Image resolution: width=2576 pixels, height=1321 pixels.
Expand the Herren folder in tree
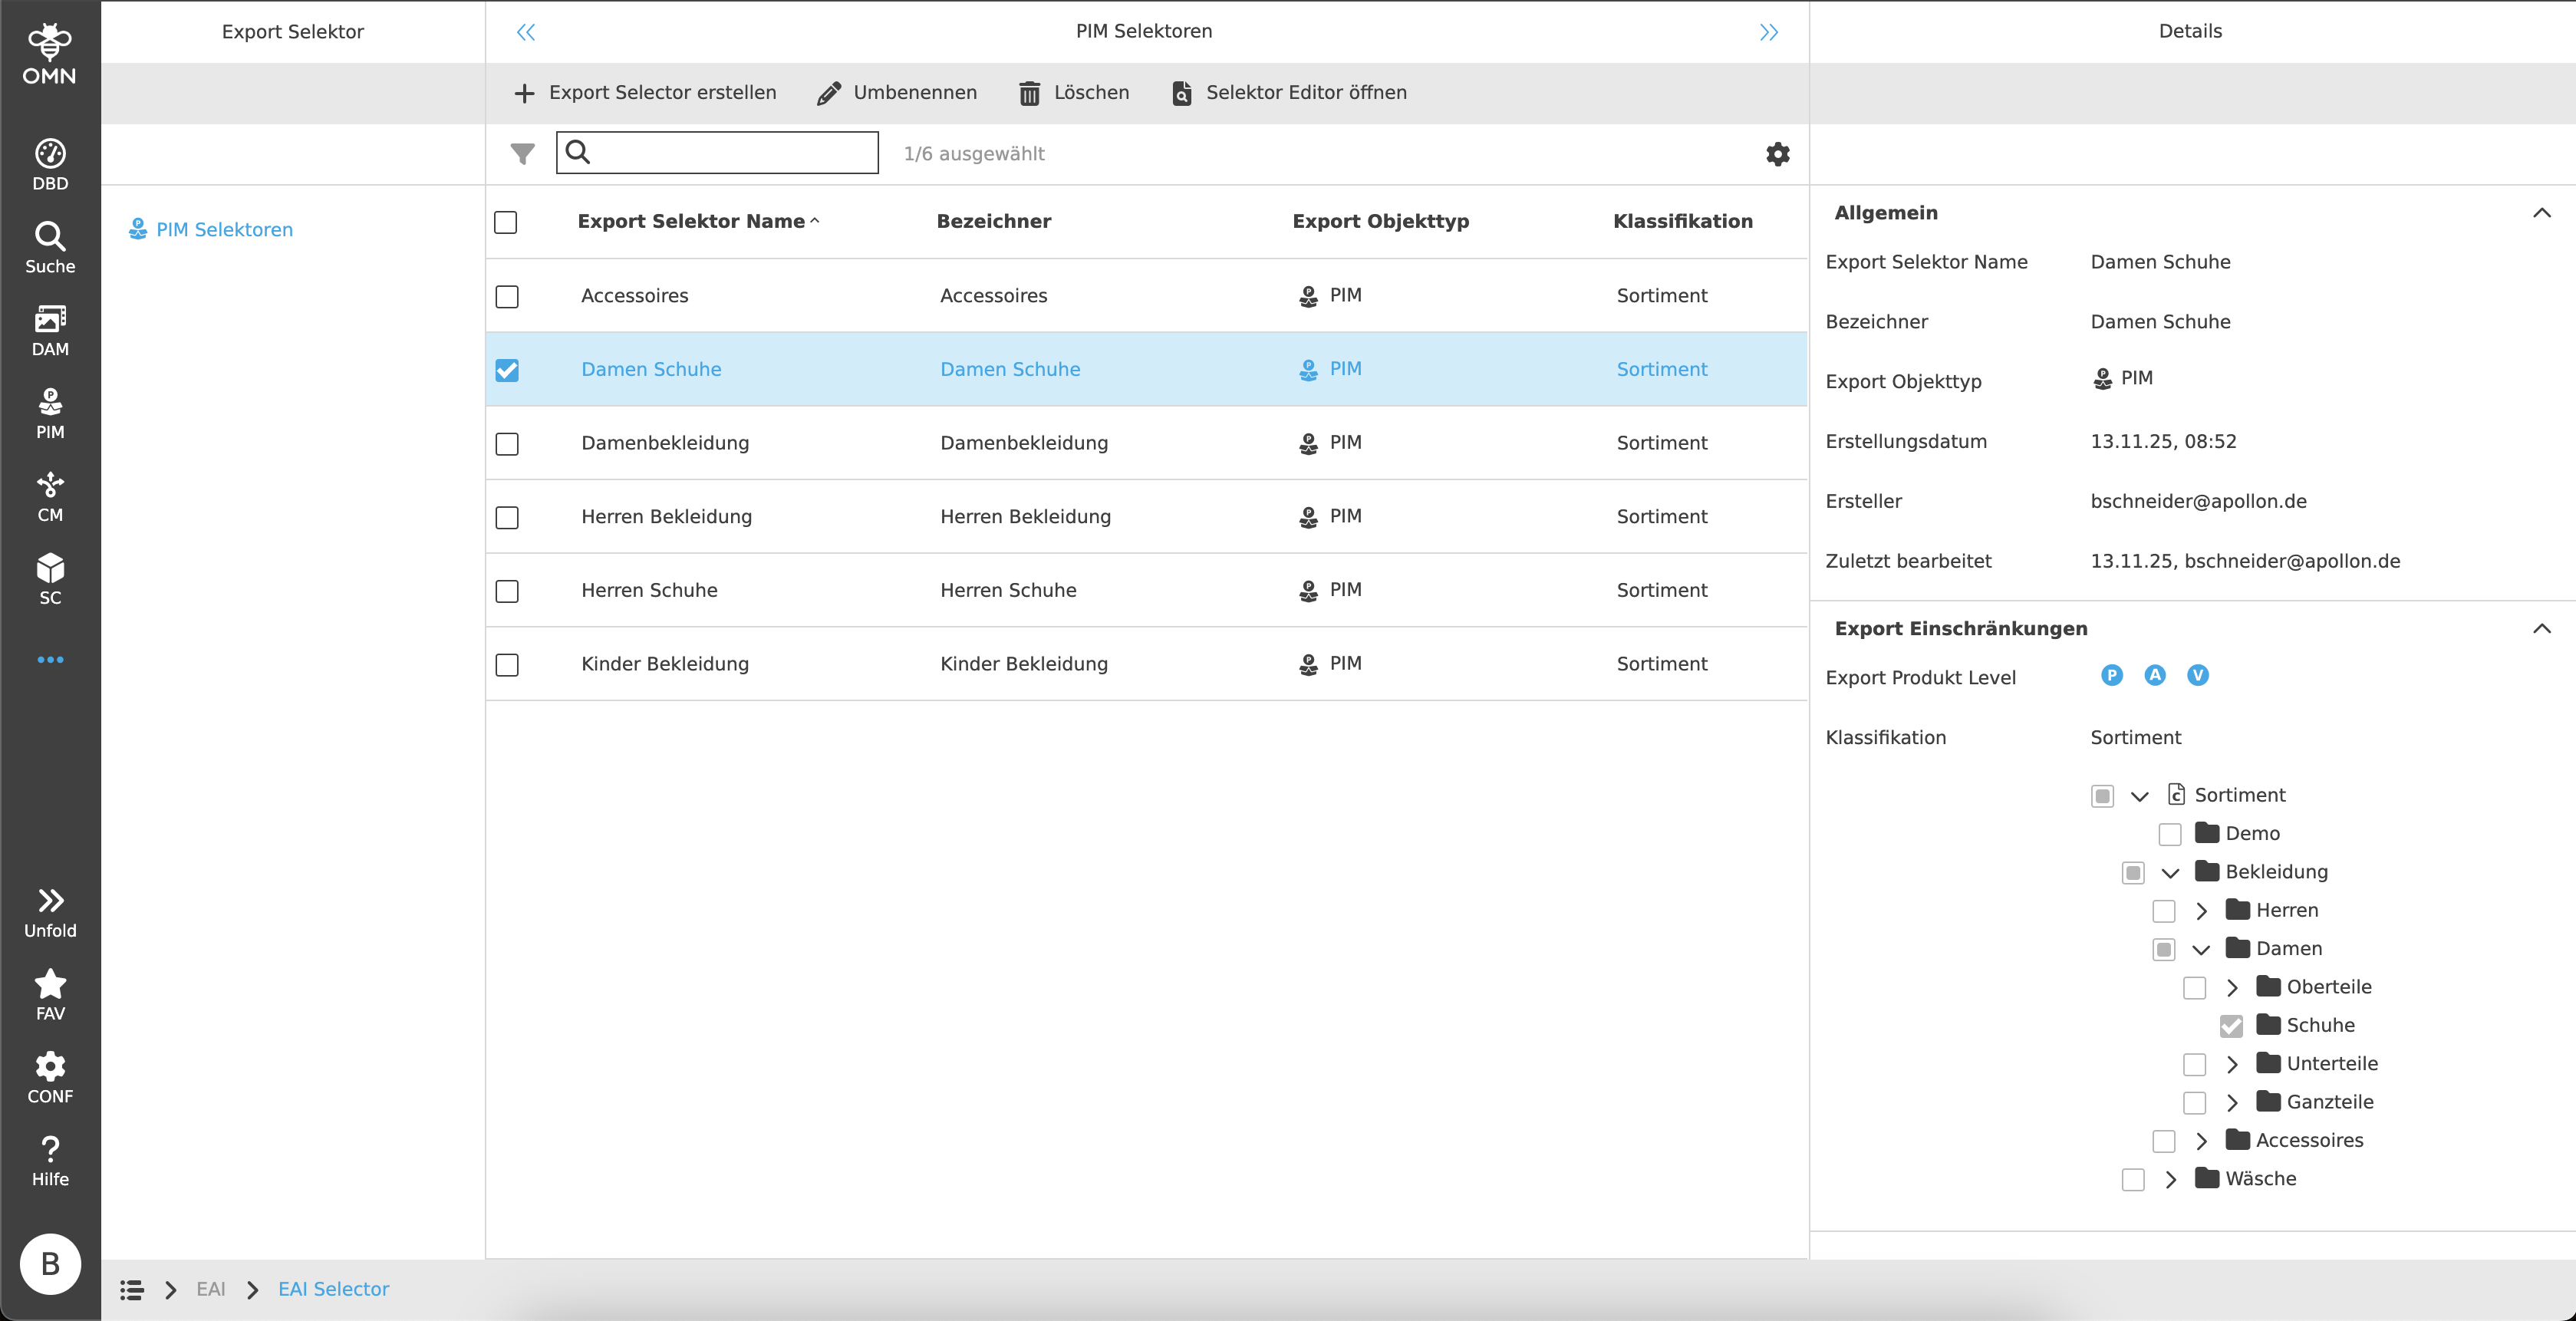point(2201,911)
